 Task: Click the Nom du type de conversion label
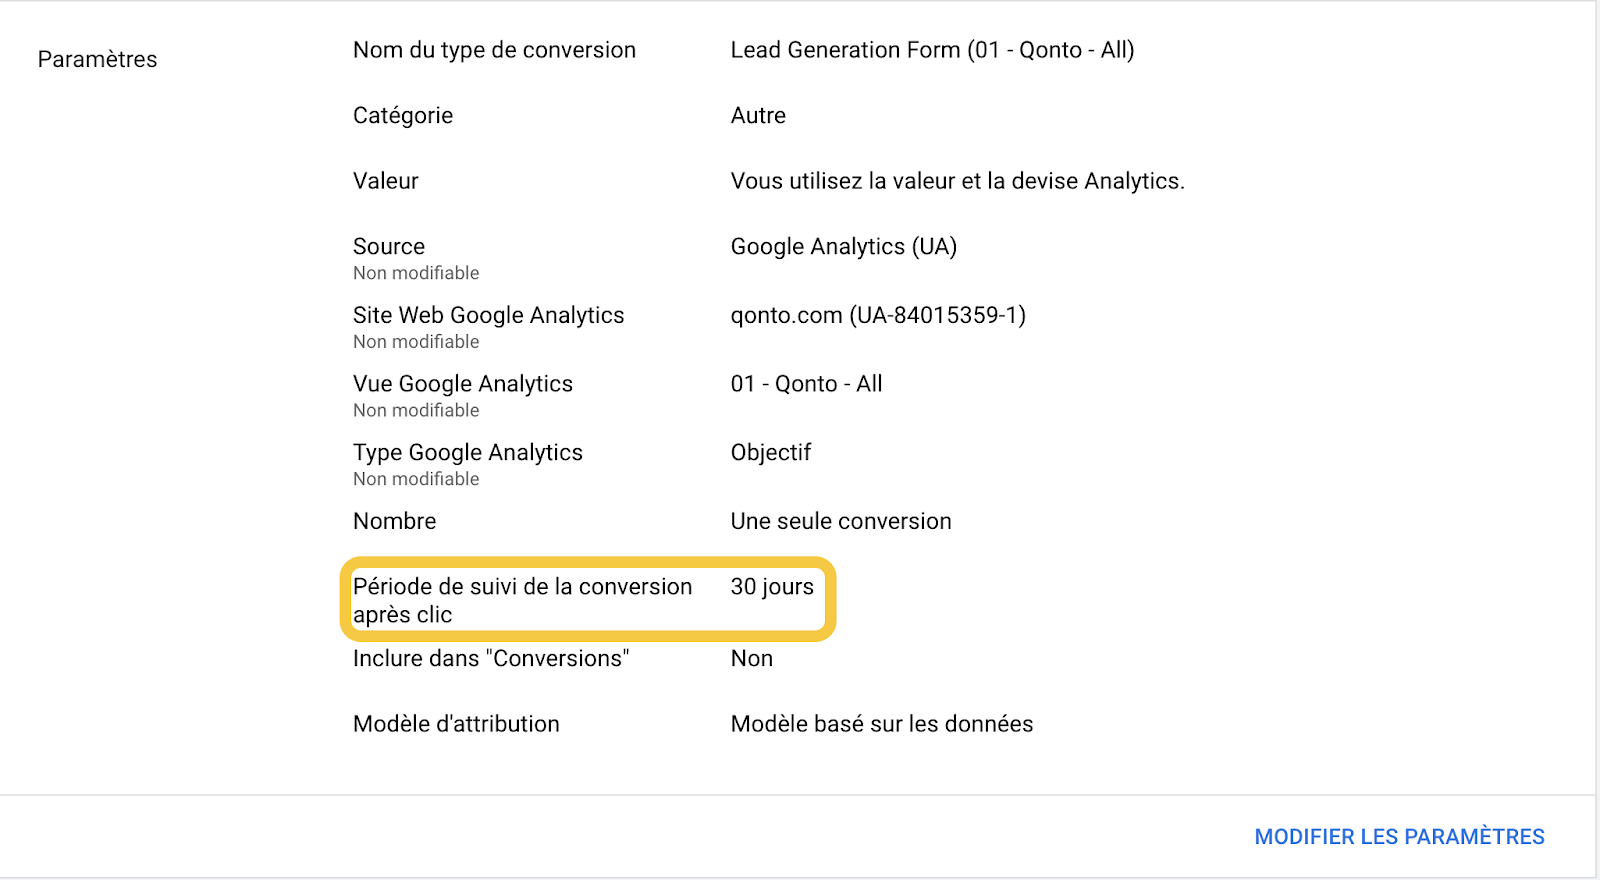(494, 50)
